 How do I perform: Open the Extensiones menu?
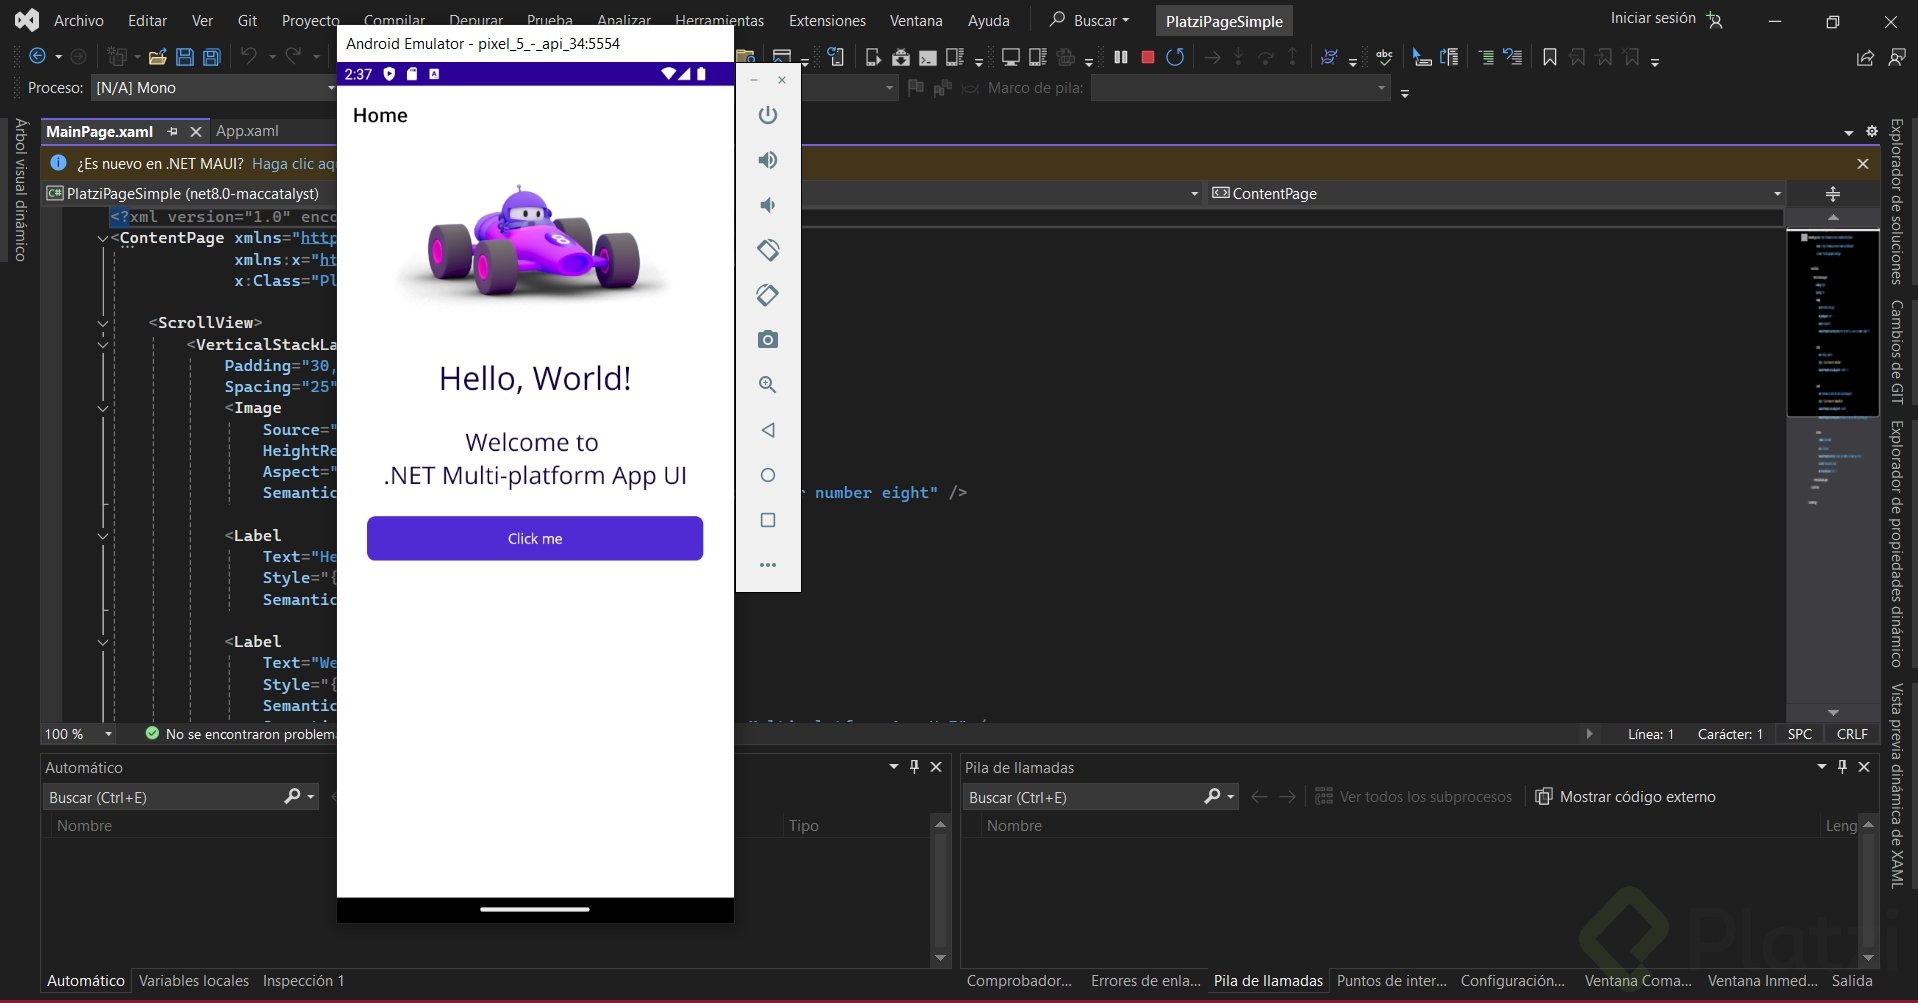coord(827,20)
